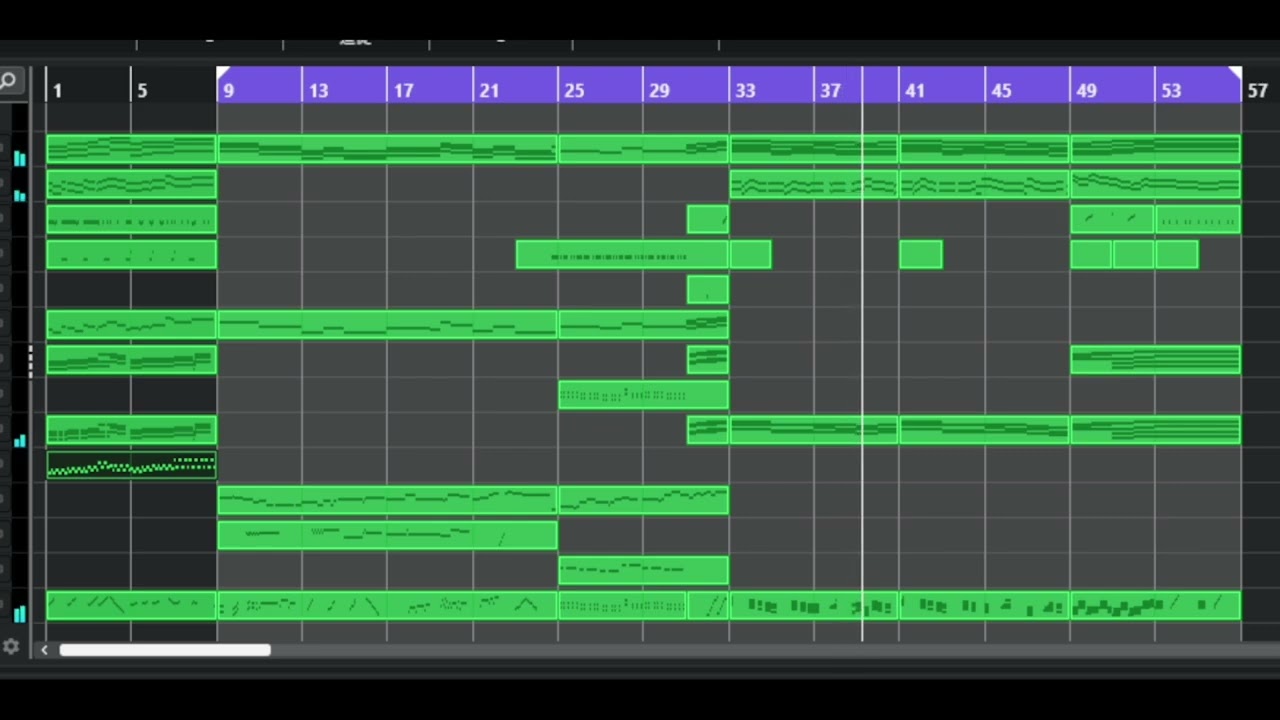Image resolution: width=1280 pixels, height=720 pixels.
Task: Open the gear settings icon below the tracks
Action: (x=11, y=647)
